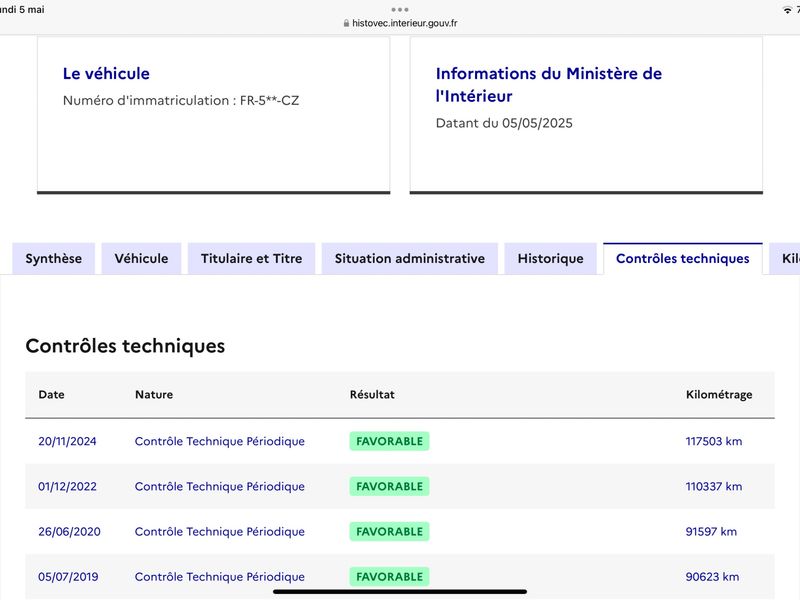This screenshot has width=800, height=600.
Task: Click the mileage 117503 km
Action: [714, 441]
